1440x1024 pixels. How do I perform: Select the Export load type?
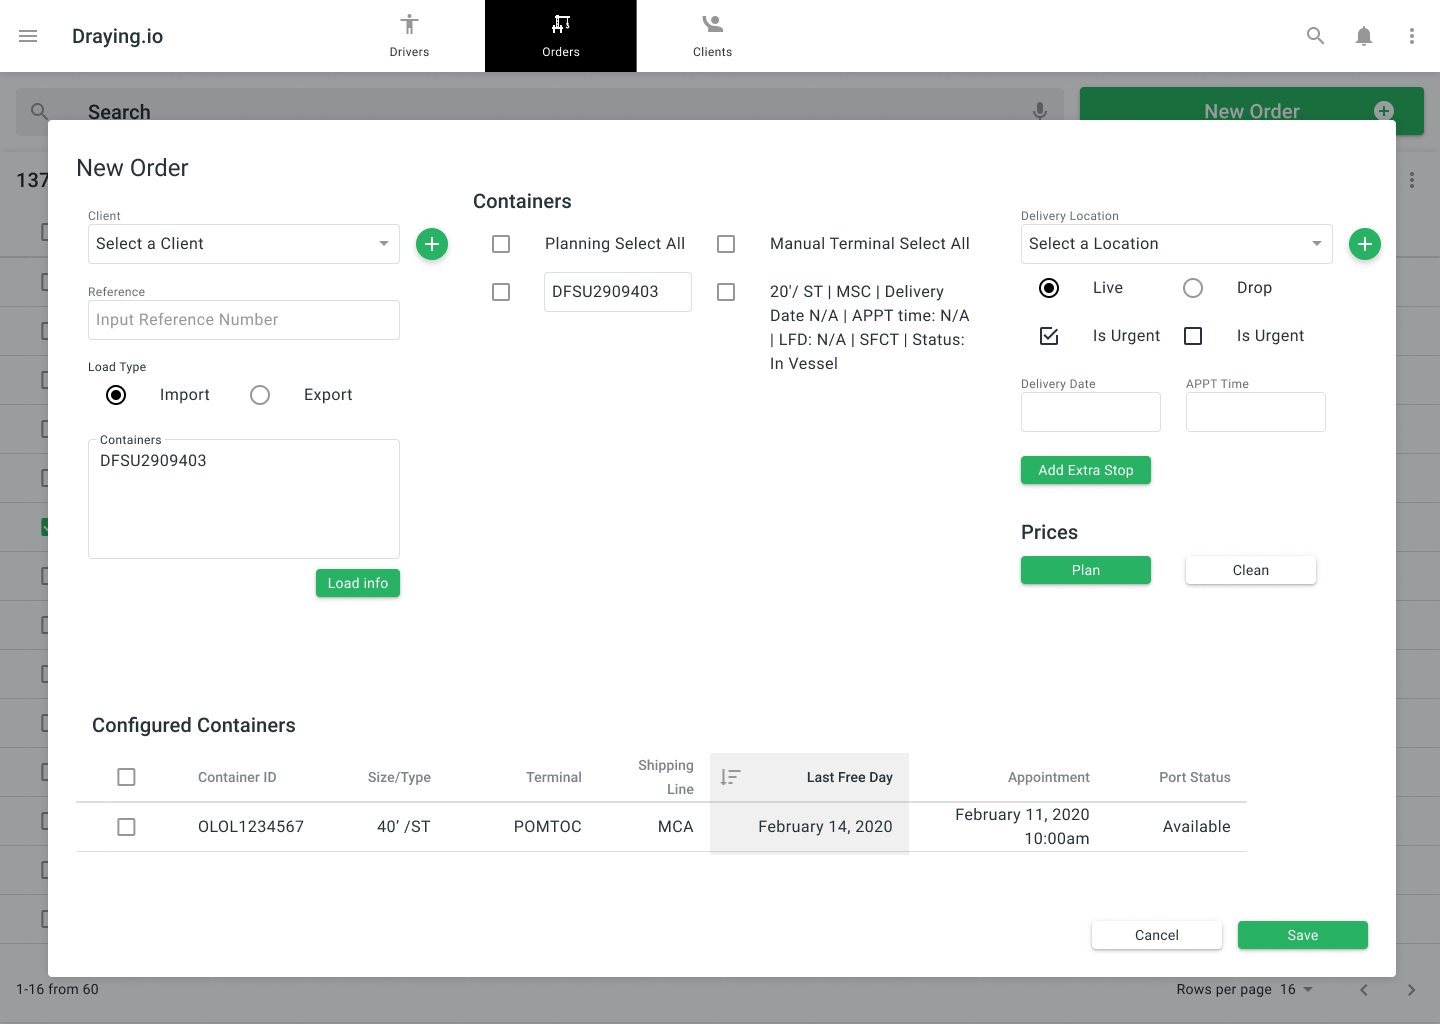pos(260,395)
